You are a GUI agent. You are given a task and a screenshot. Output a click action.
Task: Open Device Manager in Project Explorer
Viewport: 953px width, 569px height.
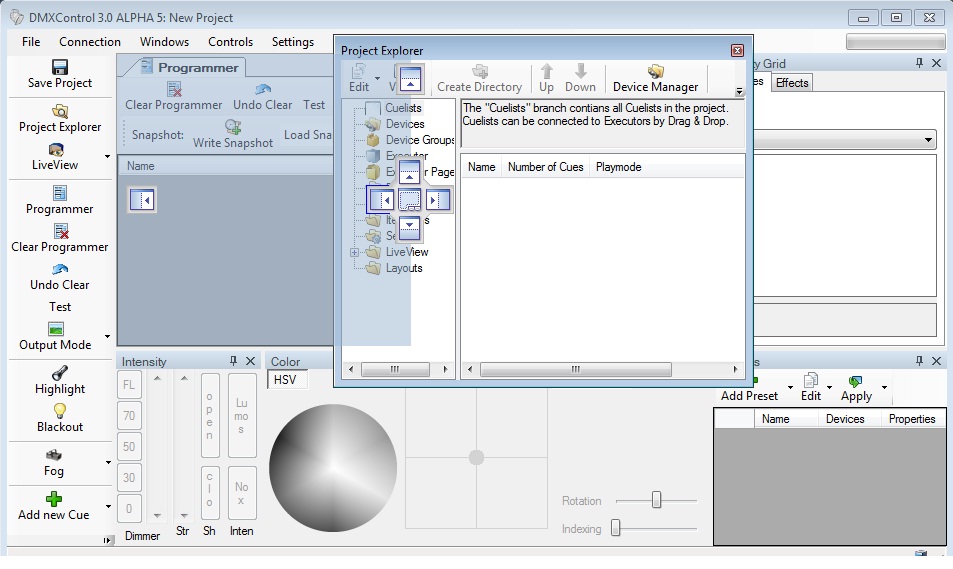(656, 79)
